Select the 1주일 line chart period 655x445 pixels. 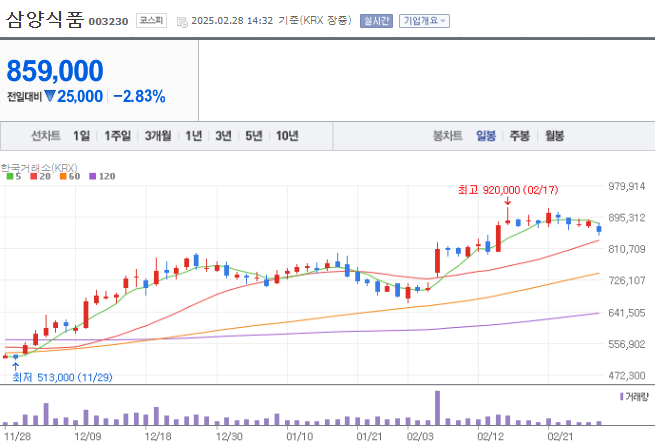(117, 136)
